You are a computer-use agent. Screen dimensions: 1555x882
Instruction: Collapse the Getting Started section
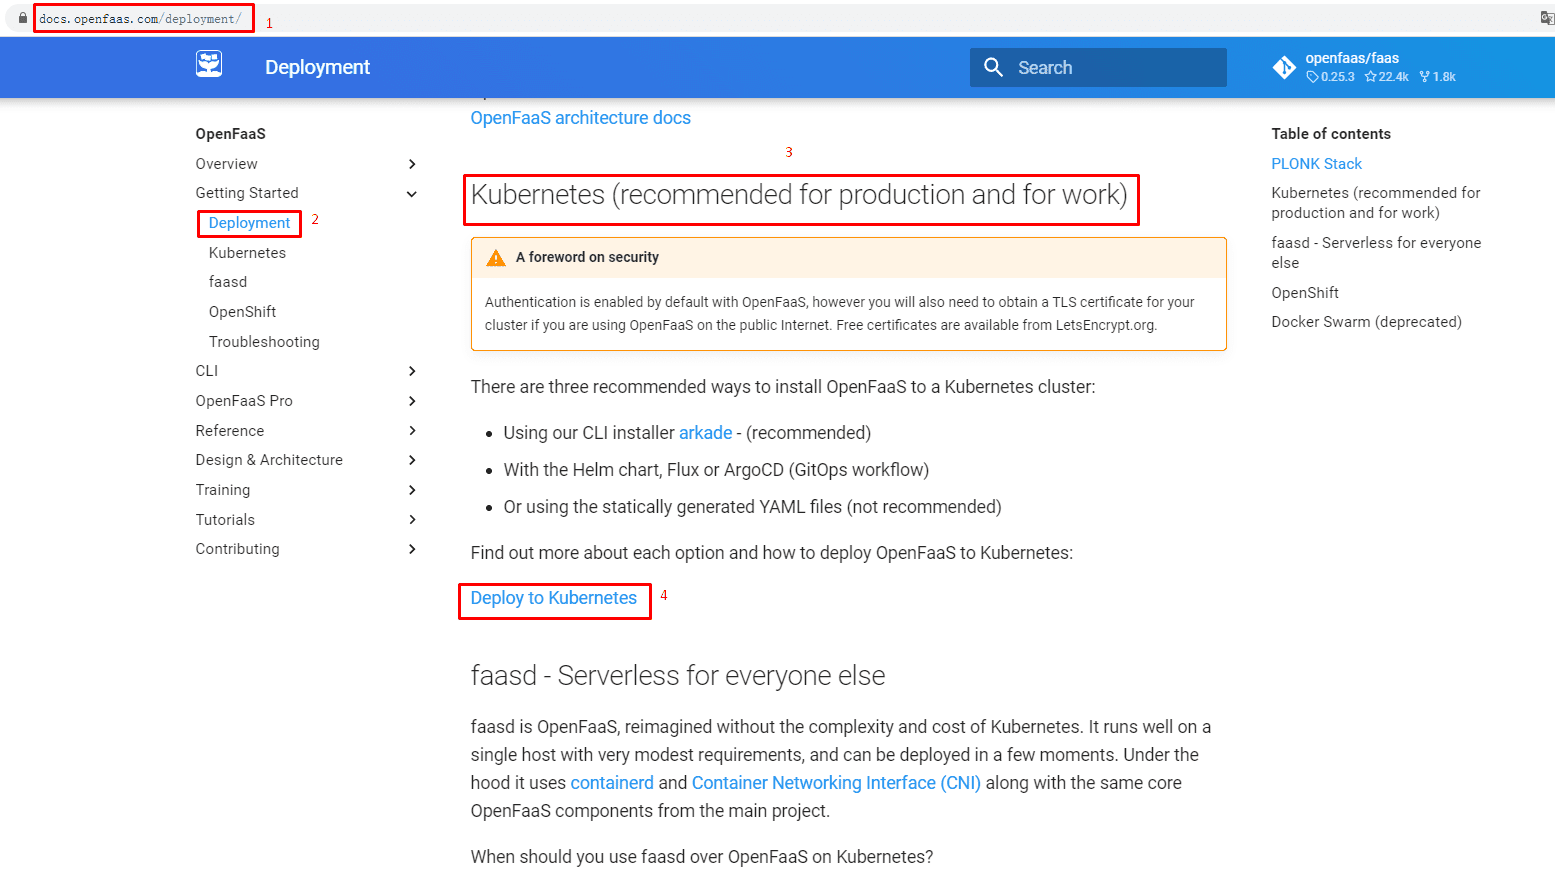click(412, 193)
